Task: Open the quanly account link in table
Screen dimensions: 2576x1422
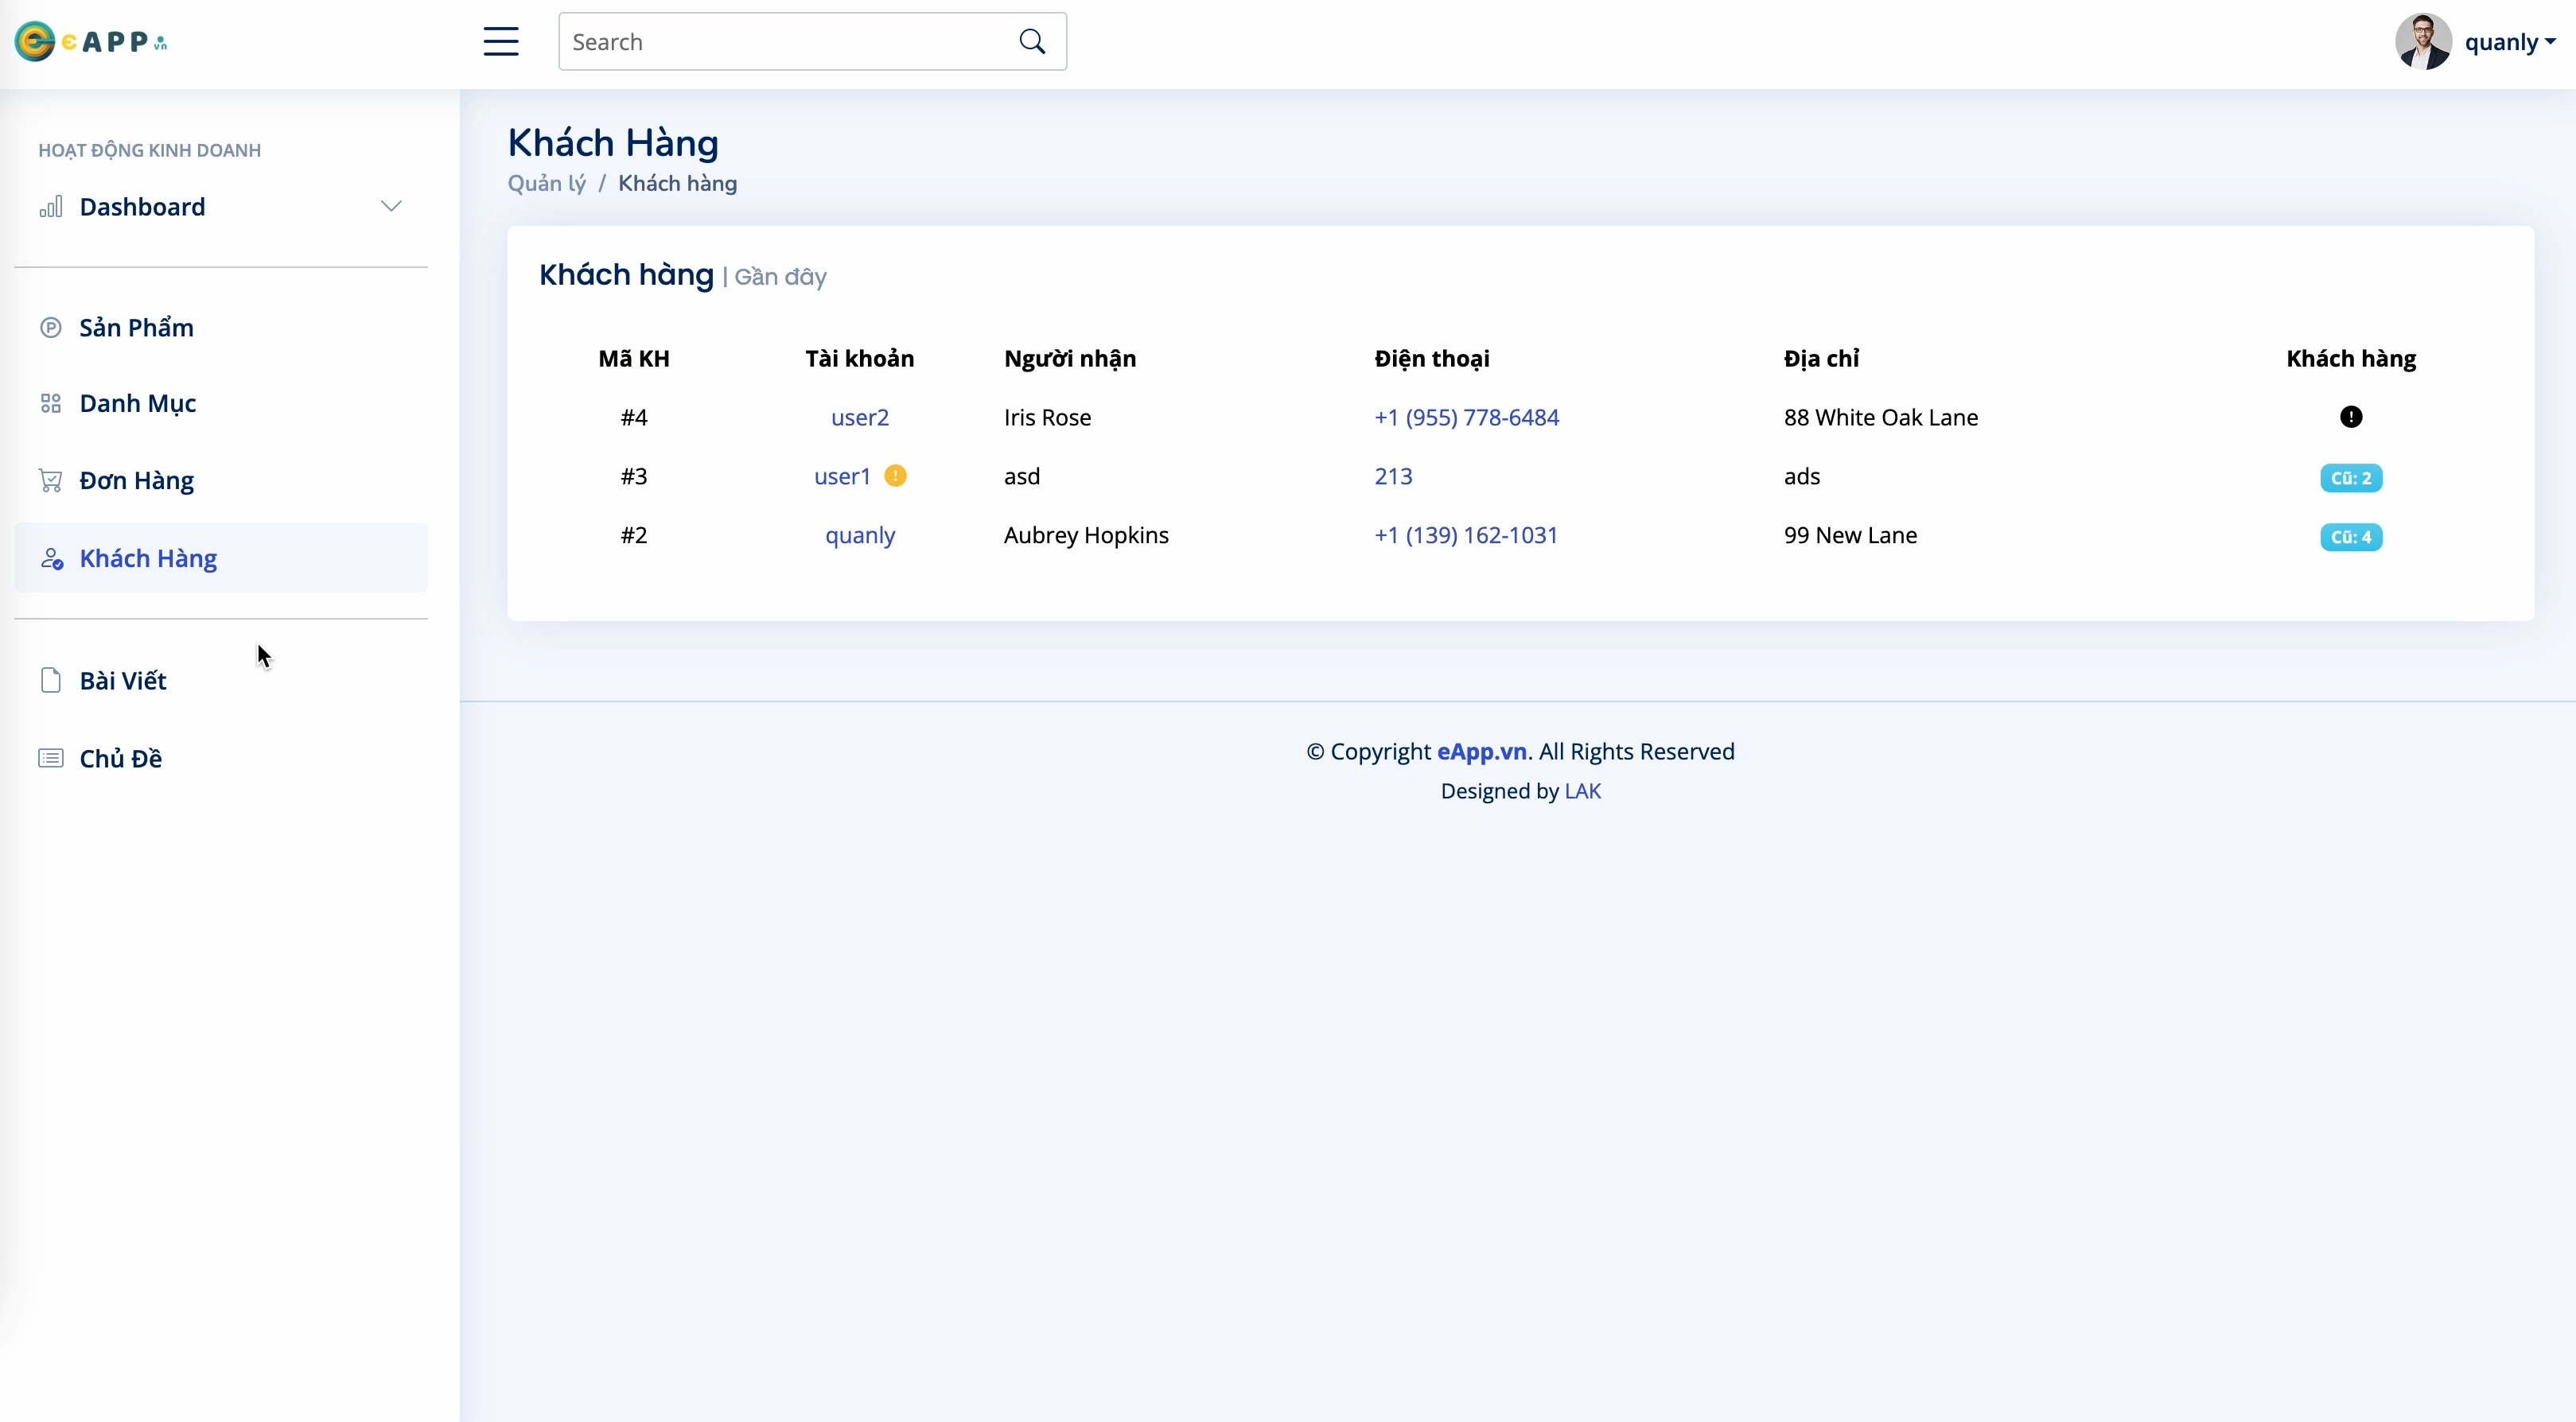Action: 860,536
